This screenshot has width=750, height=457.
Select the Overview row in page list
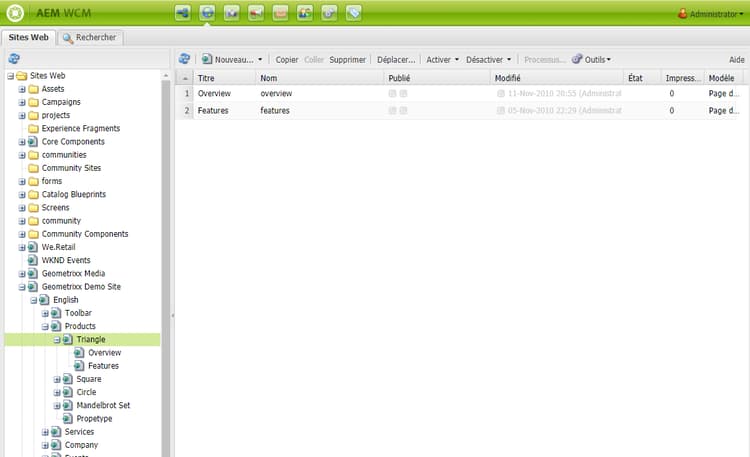pos(459,93)
